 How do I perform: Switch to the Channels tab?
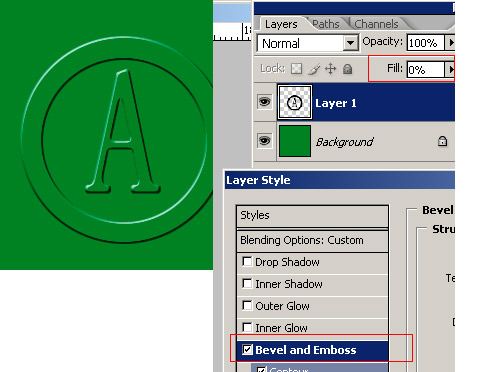point(376,24)
